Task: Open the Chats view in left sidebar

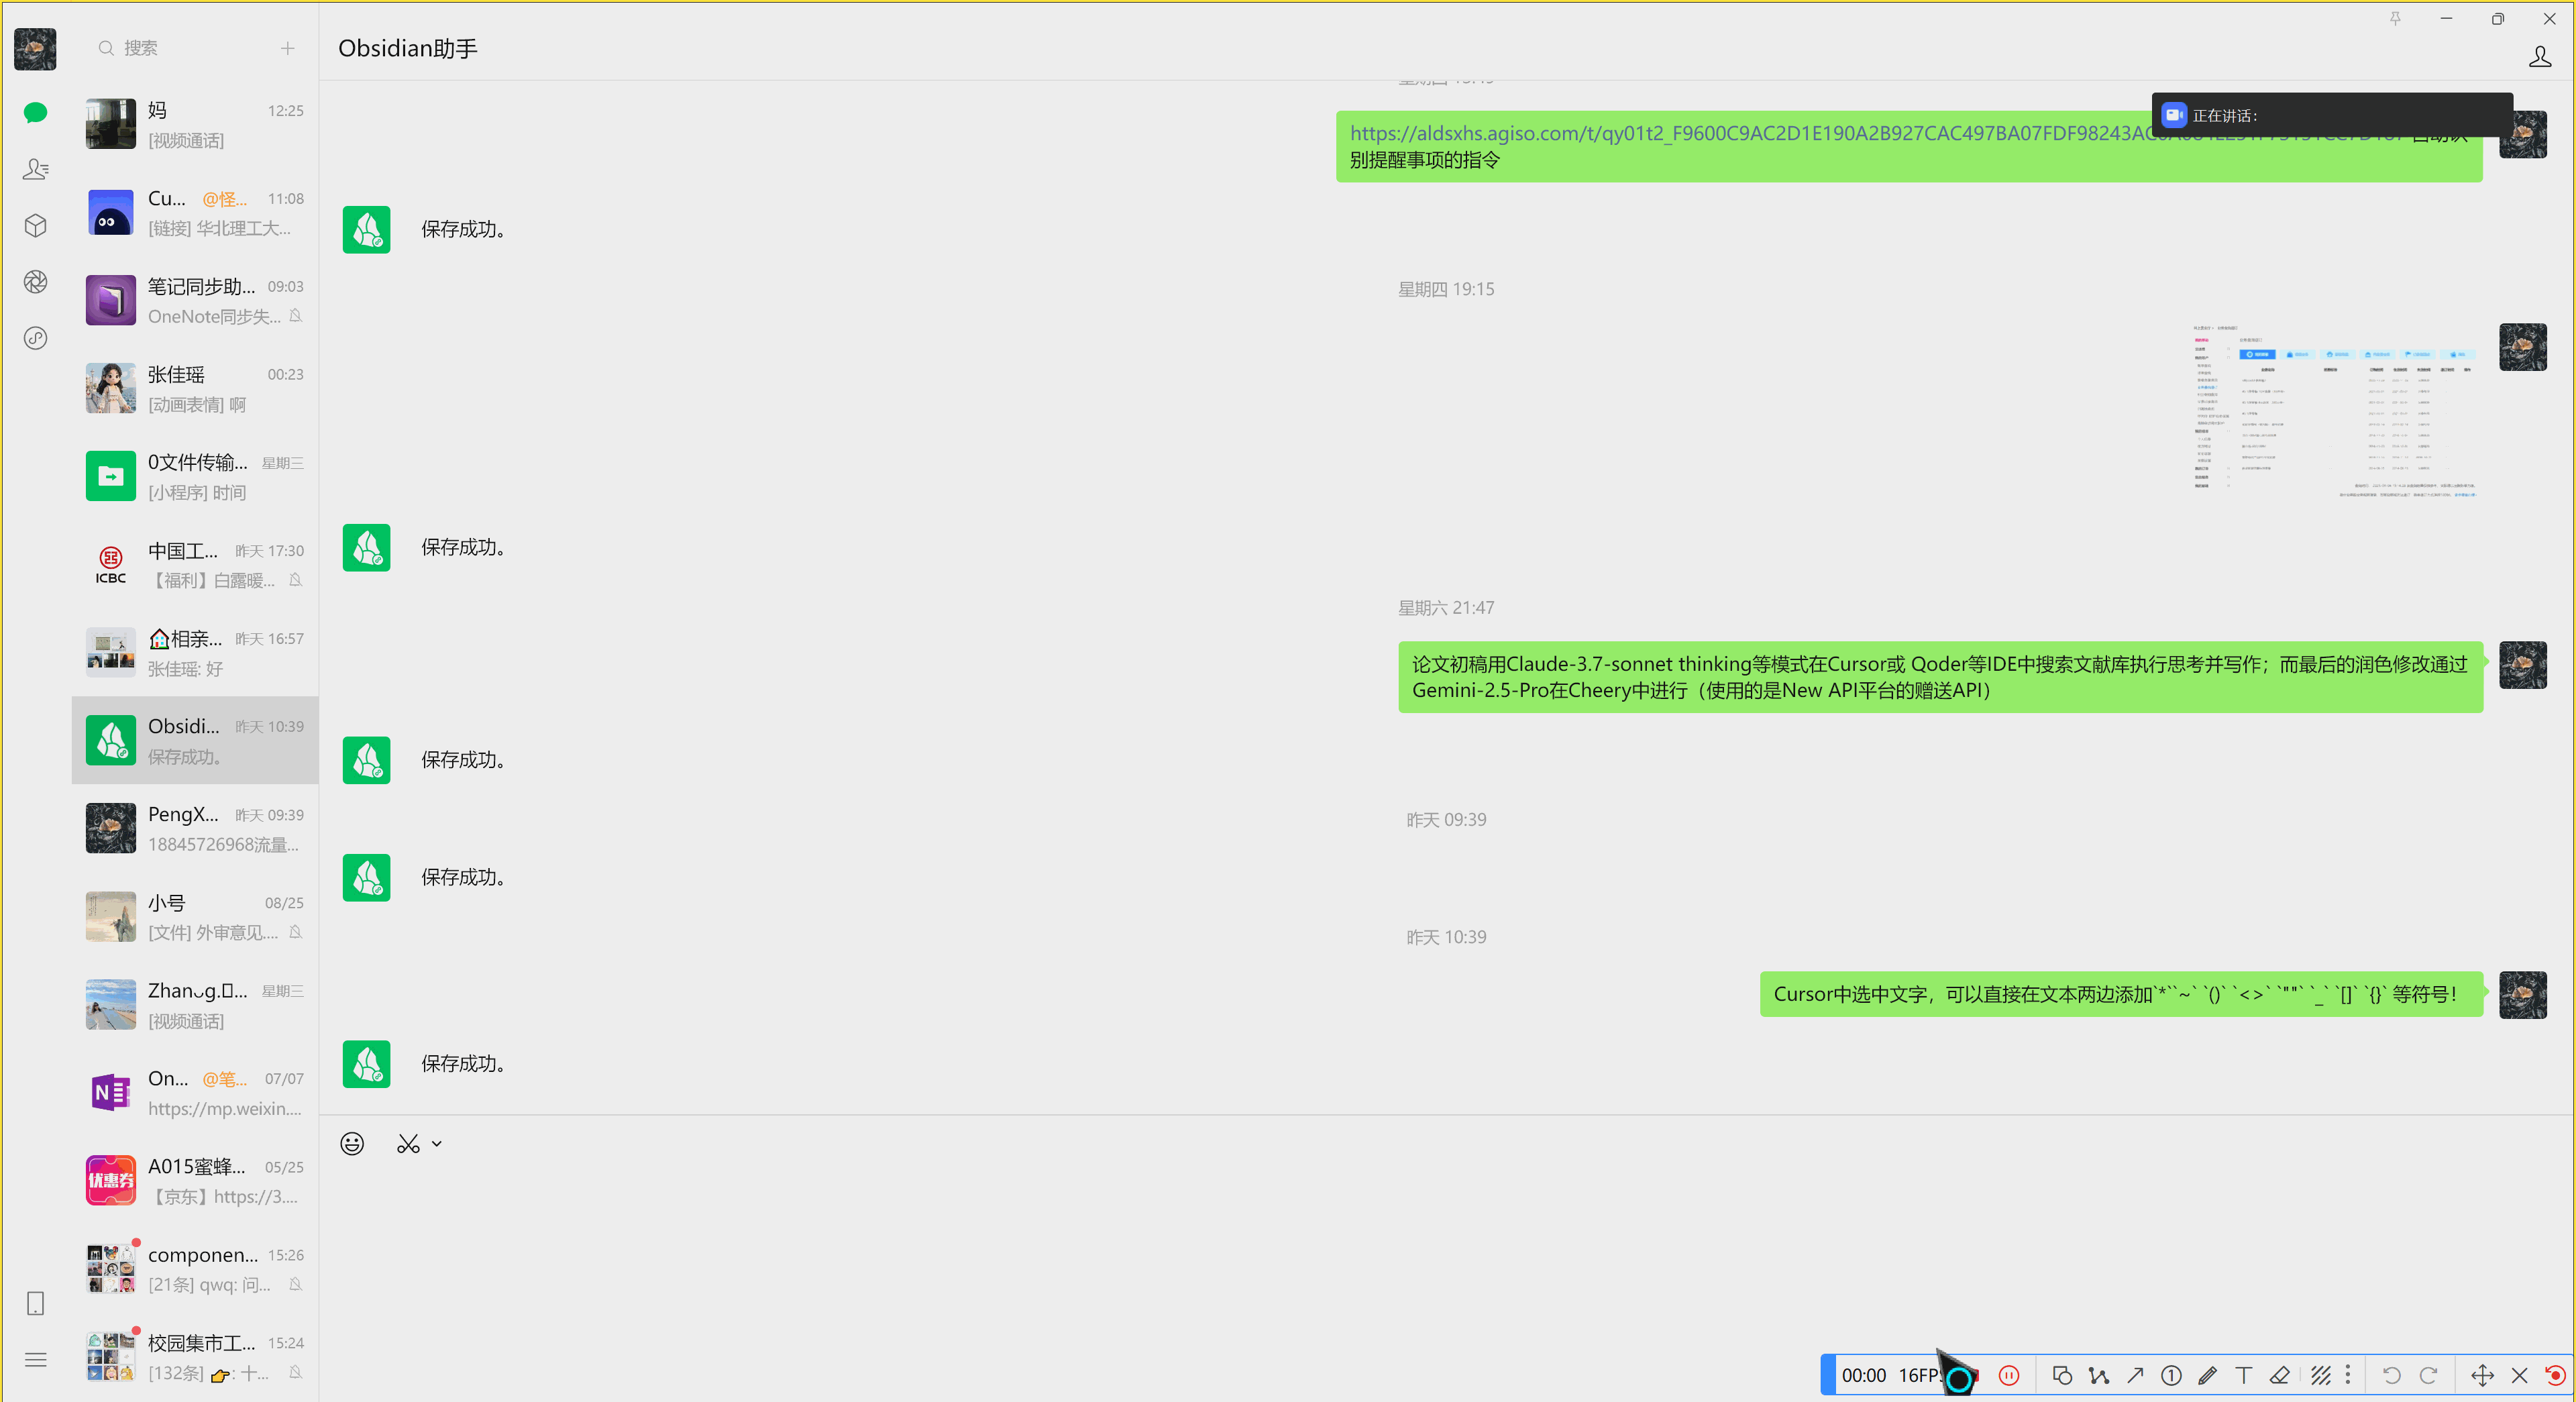Action: (35, 113)
